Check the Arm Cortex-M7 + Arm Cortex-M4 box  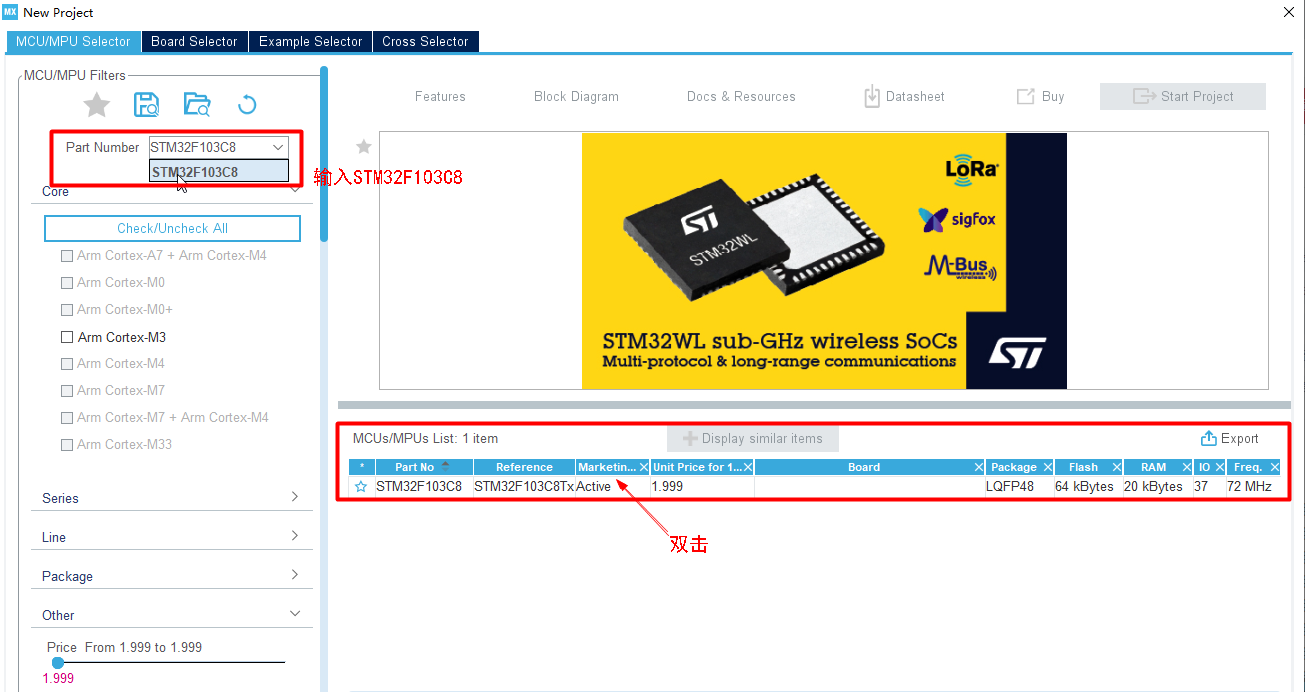point(67,418)
